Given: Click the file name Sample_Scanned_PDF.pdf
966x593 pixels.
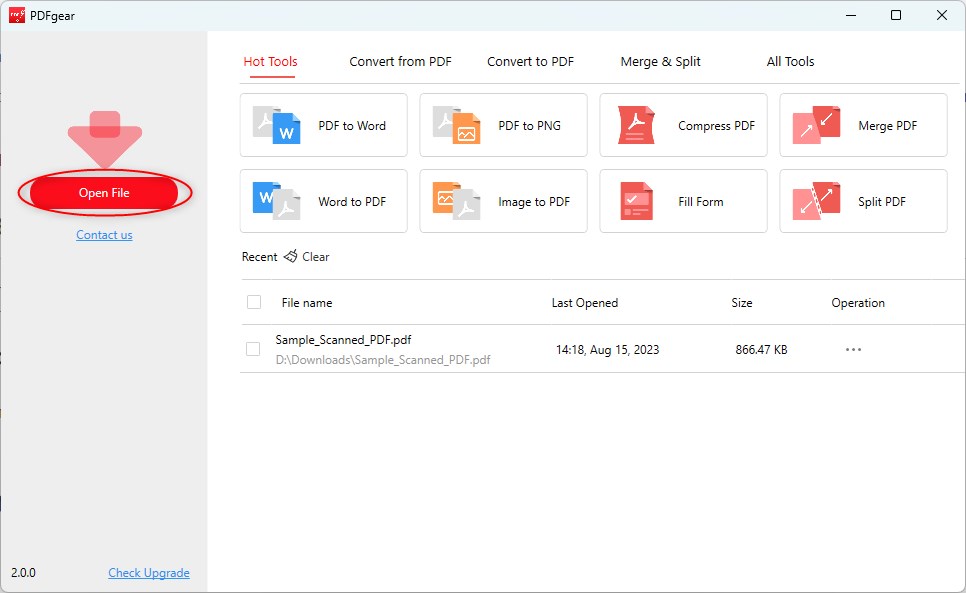Looking at the screenshot, I should [x=343, y=339].
